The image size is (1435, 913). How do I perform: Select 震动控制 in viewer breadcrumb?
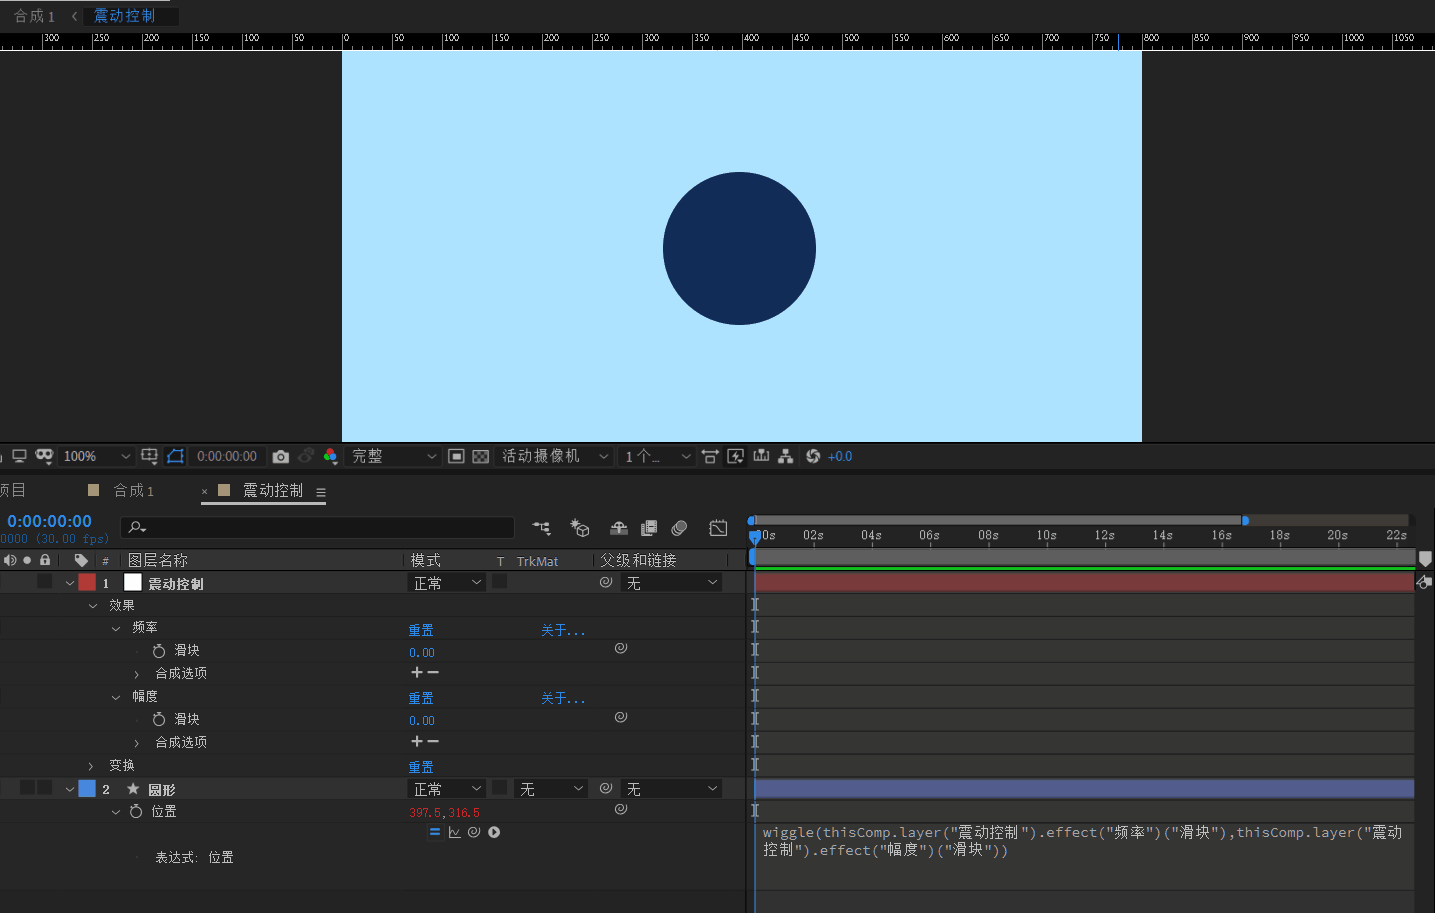[x=125, y=15]
